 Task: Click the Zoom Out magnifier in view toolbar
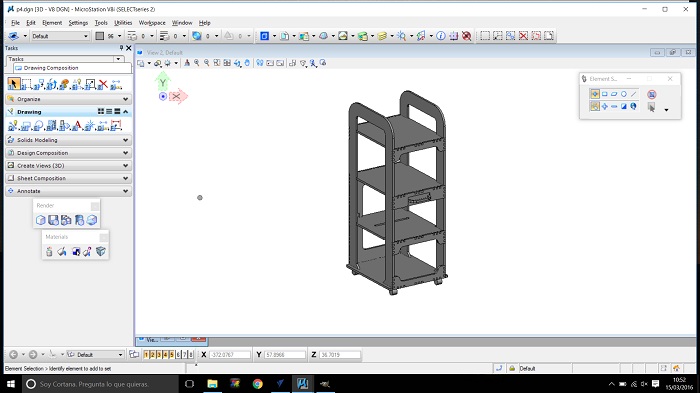207,63
